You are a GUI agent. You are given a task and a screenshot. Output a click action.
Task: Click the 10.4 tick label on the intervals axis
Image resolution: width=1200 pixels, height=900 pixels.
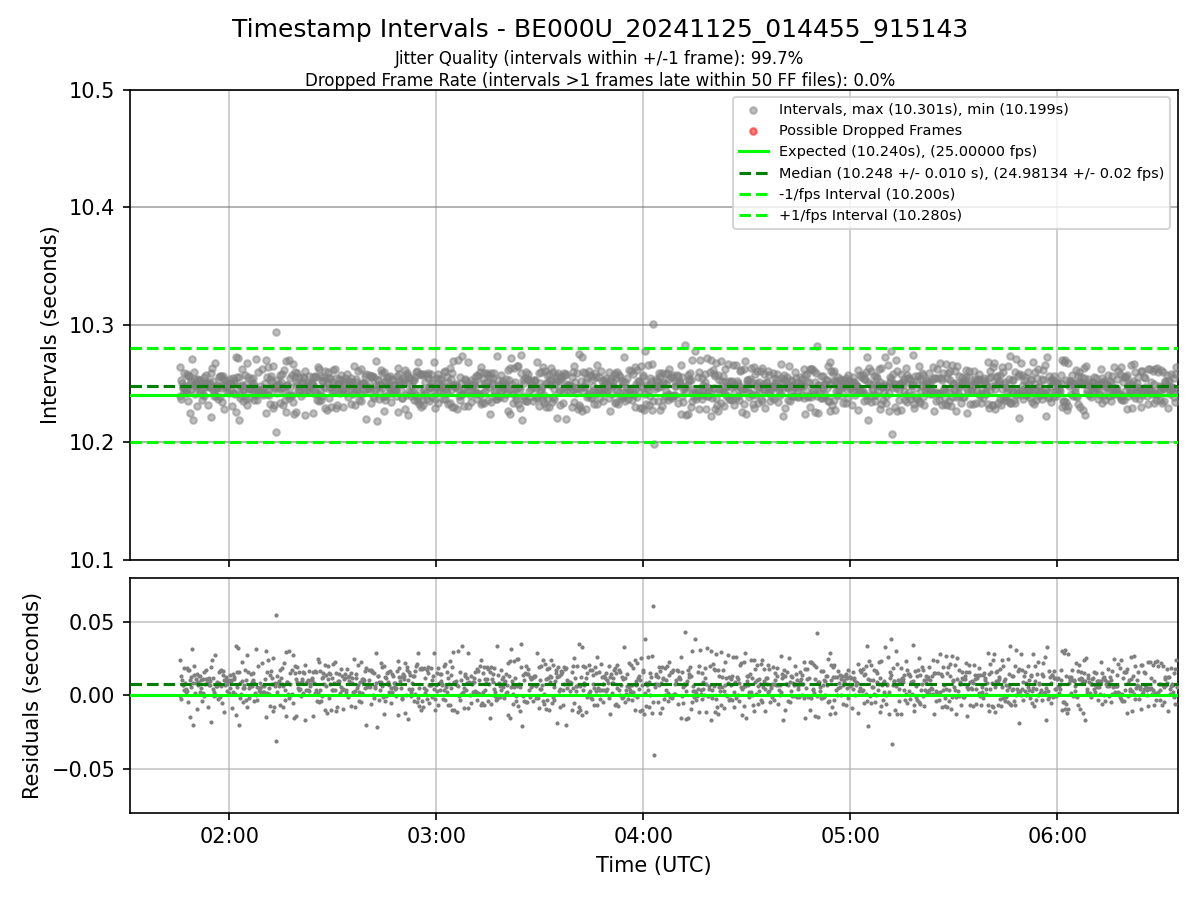(94, 208)
